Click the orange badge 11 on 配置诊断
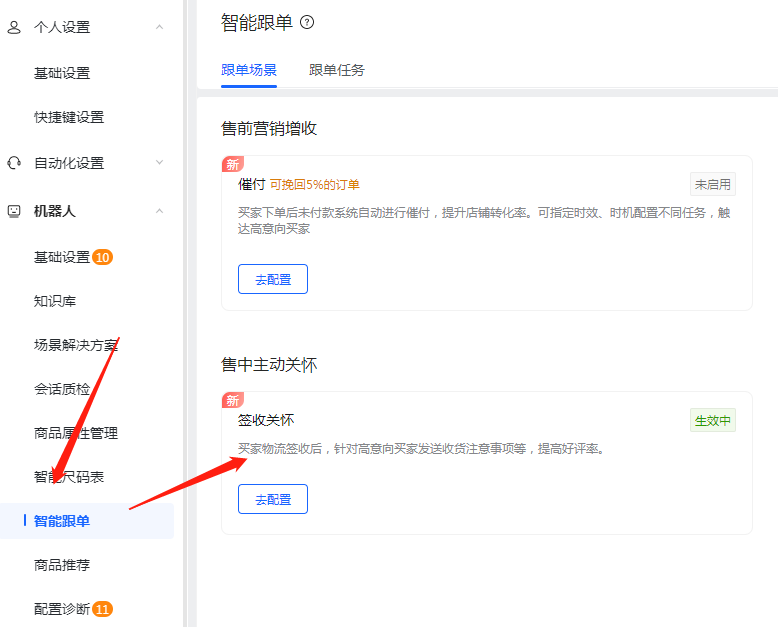Viewport: 778px width, 627px height. click(x=103, y=609)
